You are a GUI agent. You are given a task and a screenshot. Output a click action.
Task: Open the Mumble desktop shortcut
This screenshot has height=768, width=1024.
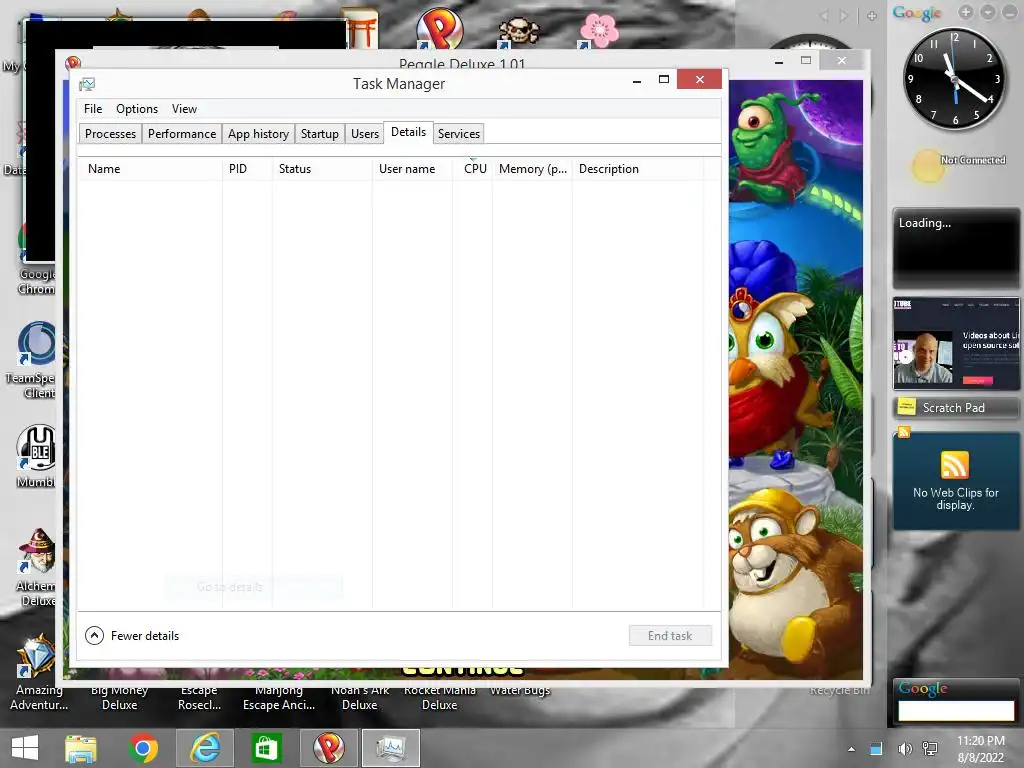(x=36, y=456)
